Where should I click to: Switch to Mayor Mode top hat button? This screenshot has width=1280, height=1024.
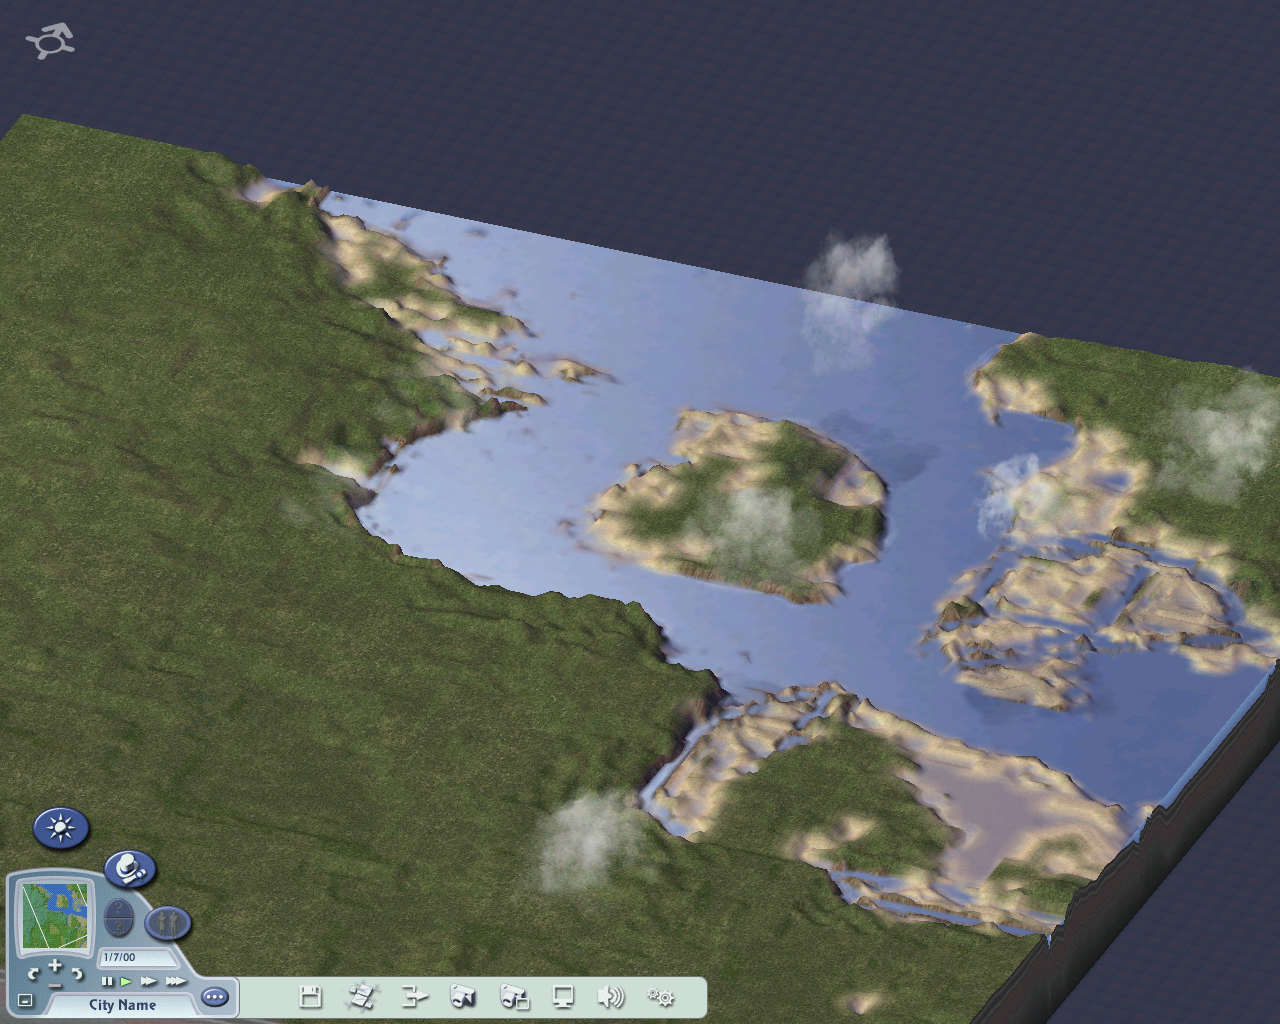(x=130, y=869)
